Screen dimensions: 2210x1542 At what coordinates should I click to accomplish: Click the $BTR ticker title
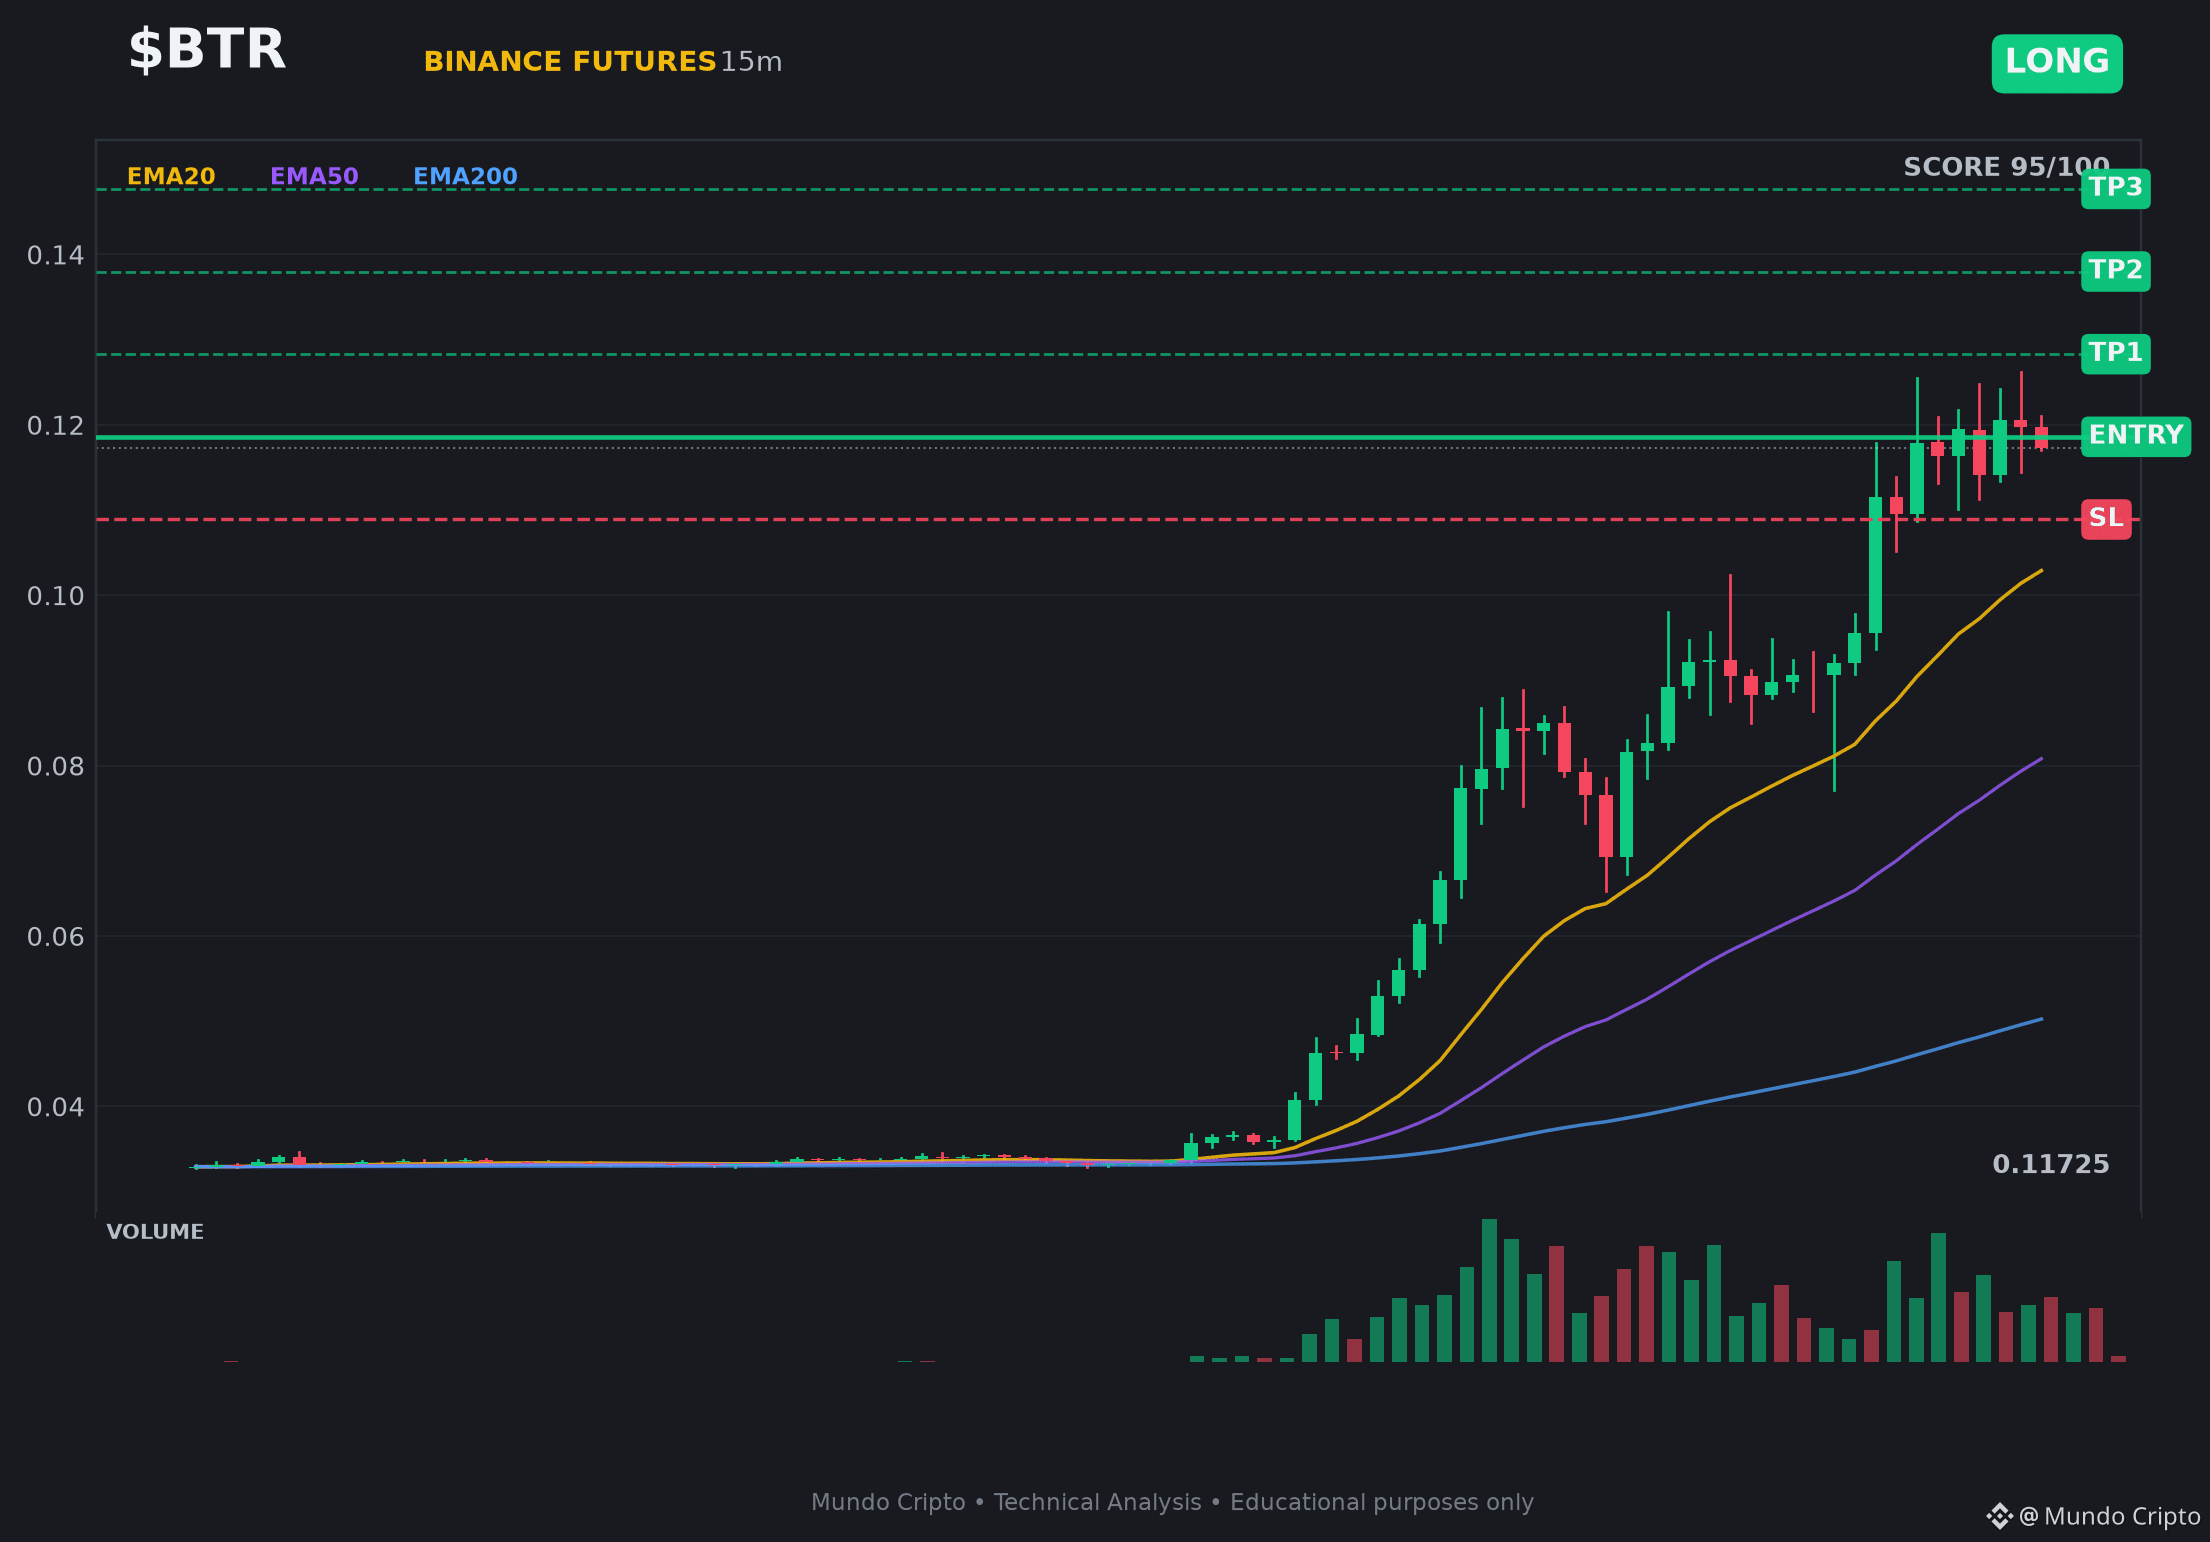pyautogui.click(x=207, y=50)
